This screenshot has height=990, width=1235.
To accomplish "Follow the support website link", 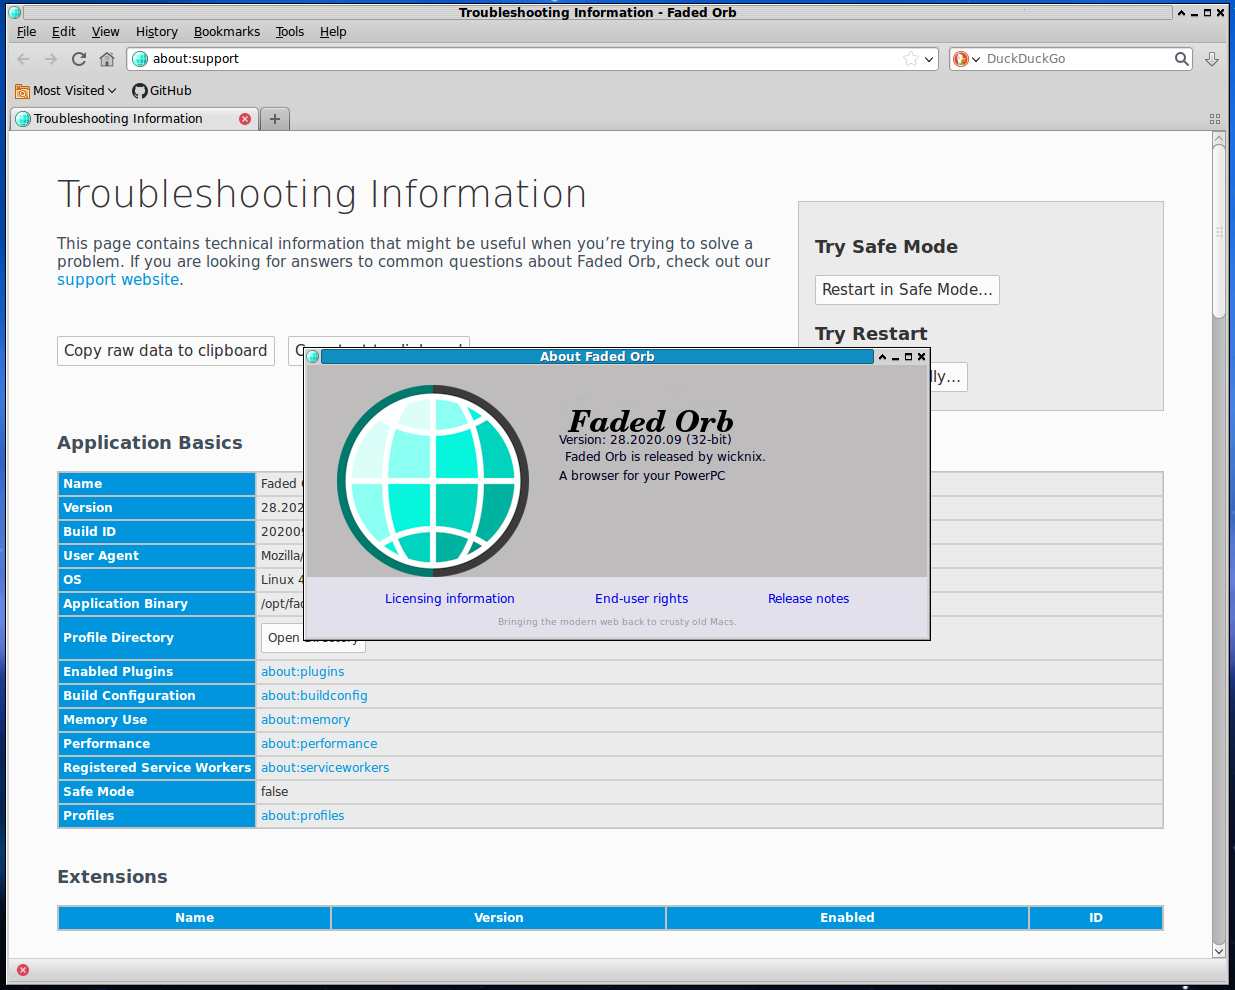I will click(118, 280).
